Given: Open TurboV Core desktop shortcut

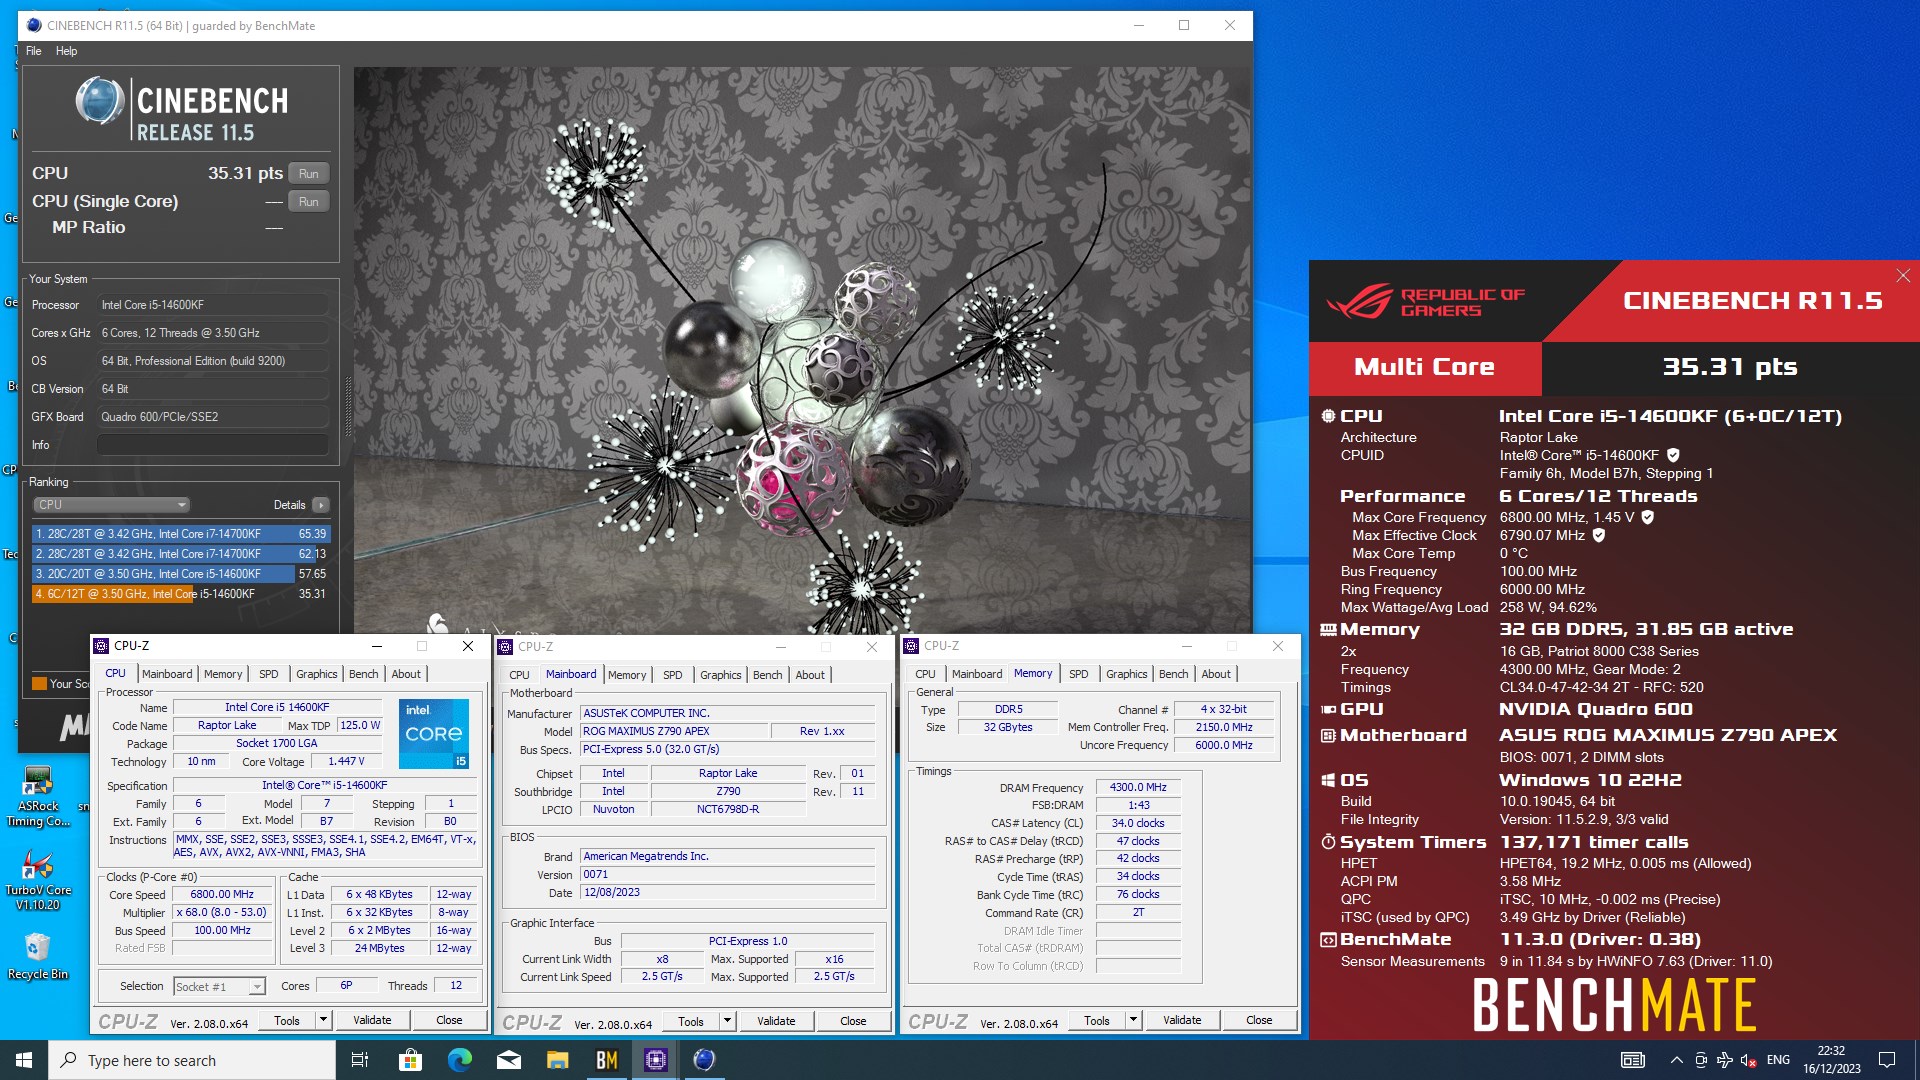Looking at the screenshot, I should [38, 881].
